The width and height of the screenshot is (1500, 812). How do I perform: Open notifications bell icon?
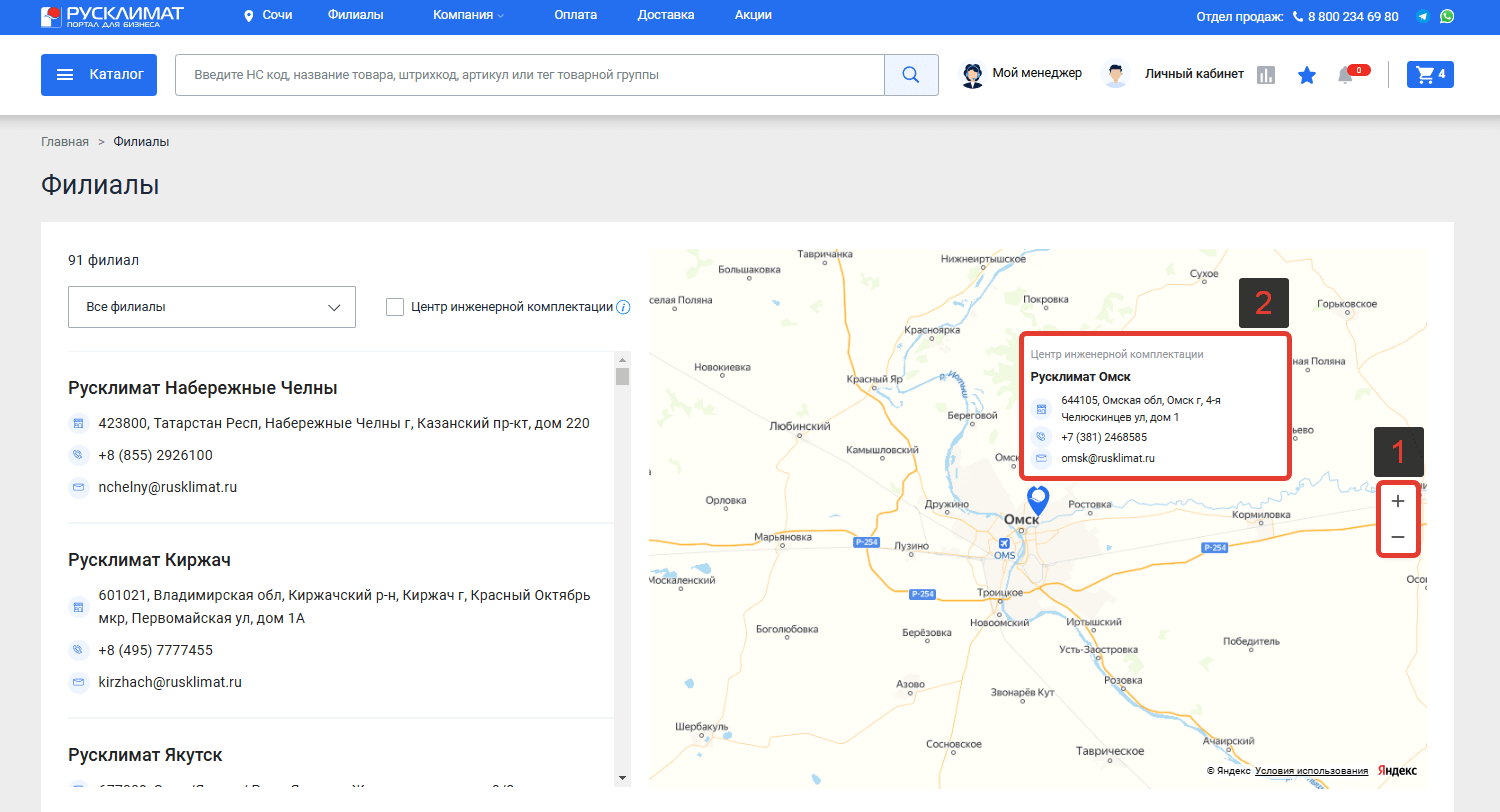1346,76
